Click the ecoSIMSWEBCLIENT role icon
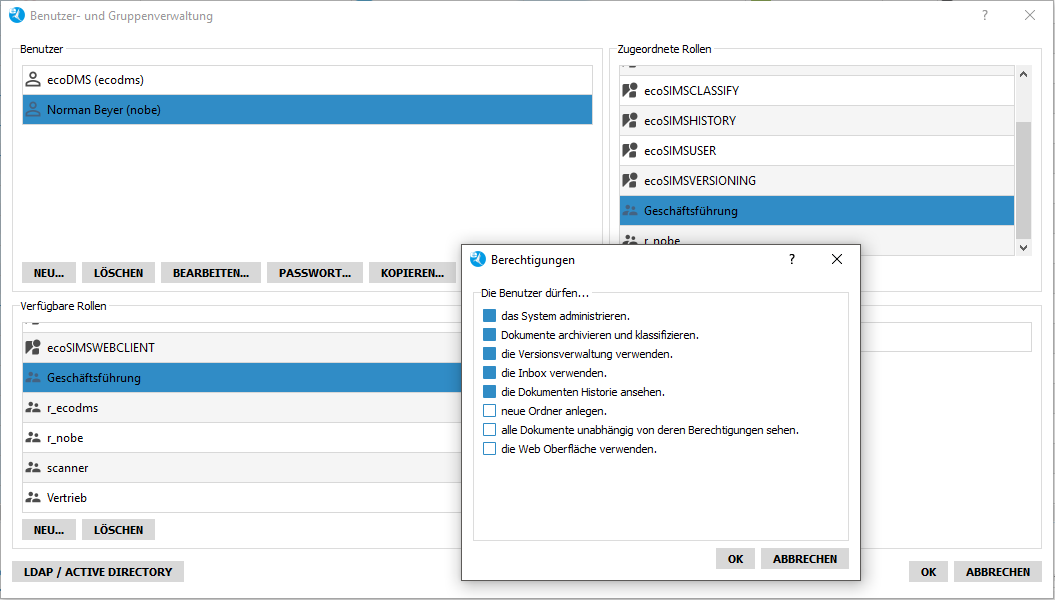Screen dimensions: 1055x600 (32, 348)
